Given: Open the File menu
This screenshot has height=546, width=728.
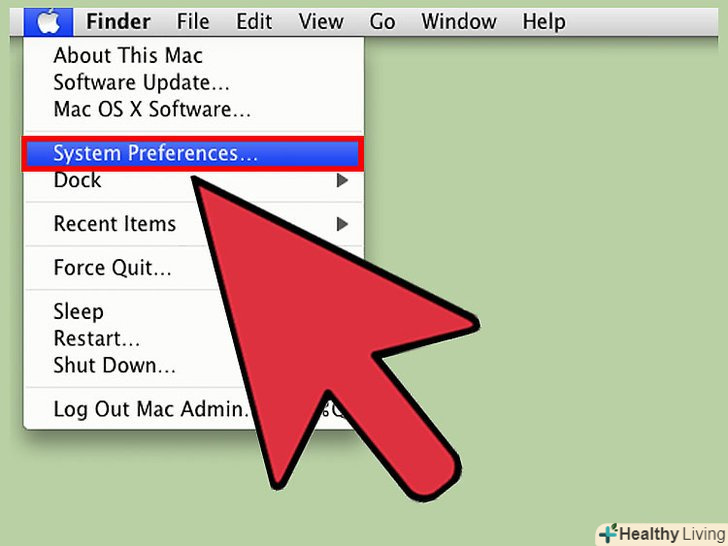Looking at the screenshot, I should [193, 22].
